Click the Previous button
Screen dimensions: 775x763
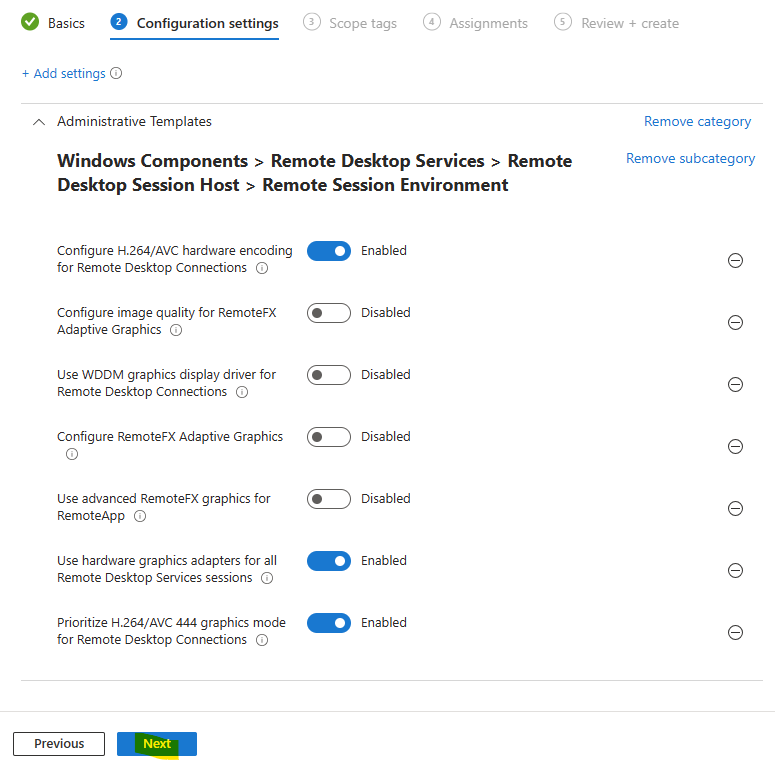coord(59,744)
